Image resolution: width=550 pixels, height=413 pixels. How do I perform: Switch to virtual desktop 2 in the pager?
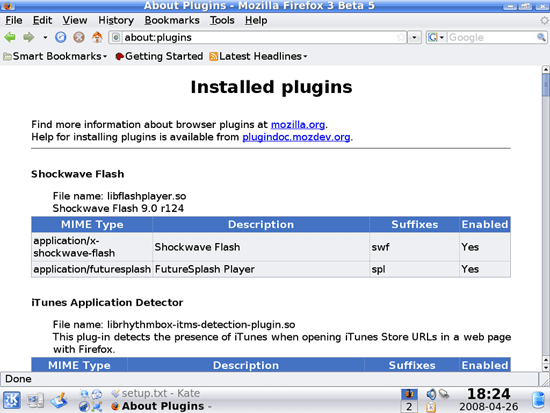coord(409,407)
